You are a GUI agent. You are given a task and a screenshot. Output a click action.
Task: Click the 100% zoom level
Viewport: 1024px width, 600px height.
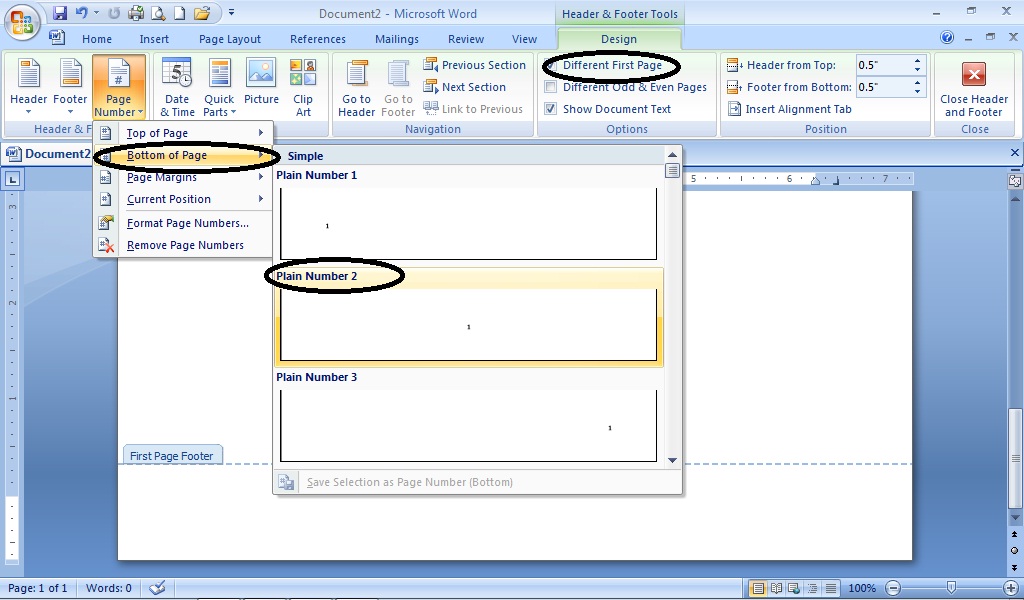tap(862, 588)
